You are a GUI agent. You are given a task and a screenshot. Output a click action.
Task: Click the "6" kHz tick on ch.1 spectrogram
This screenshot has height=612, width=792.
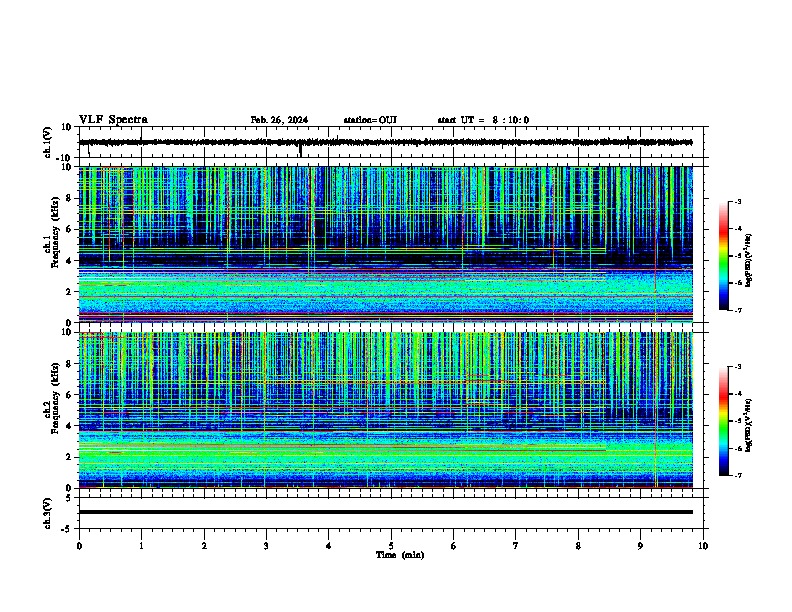tap(69, 229)
